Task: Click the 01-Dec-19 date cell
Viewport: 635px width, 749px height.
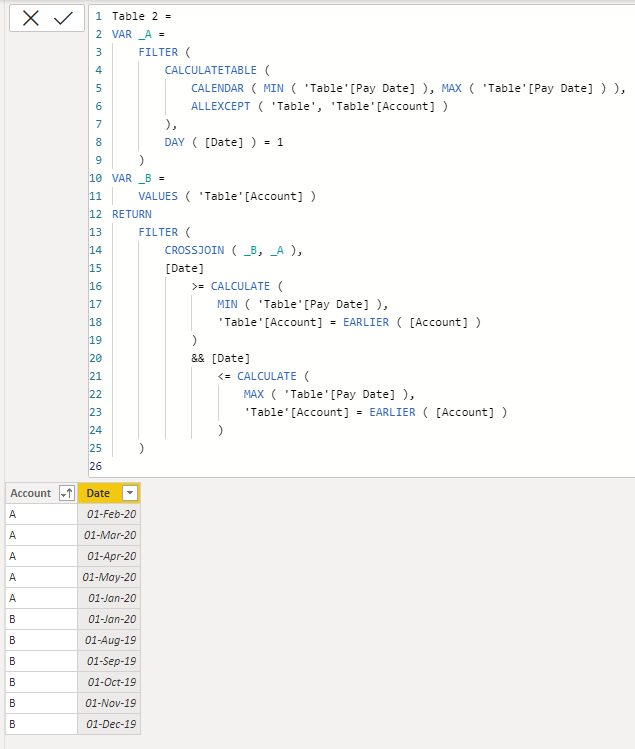Action: pos(109,724)
